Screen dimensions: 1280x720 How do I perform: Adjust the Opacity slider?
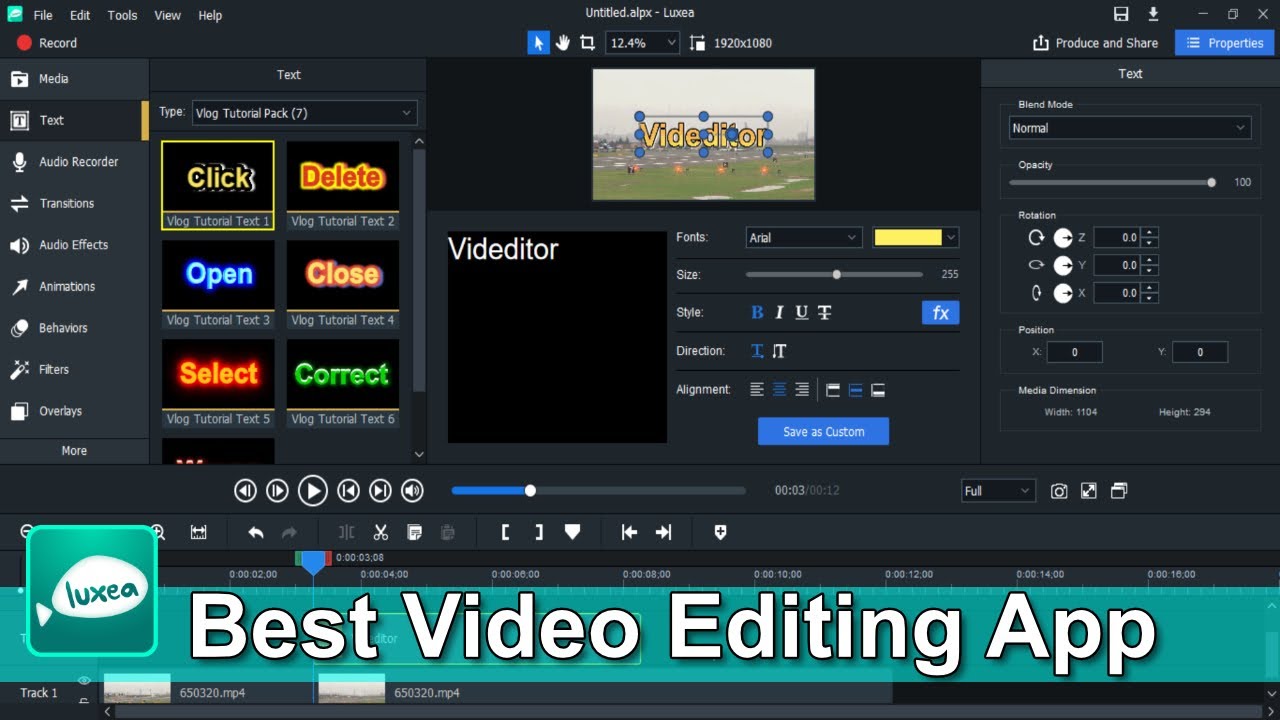pyautogui.click(x=1111, y=183)
